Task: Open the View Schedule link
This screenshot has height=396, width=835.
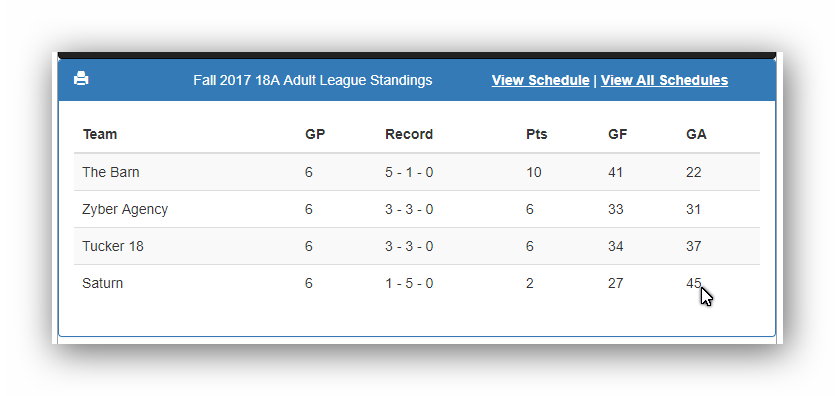Action: (x=540, y=80)
